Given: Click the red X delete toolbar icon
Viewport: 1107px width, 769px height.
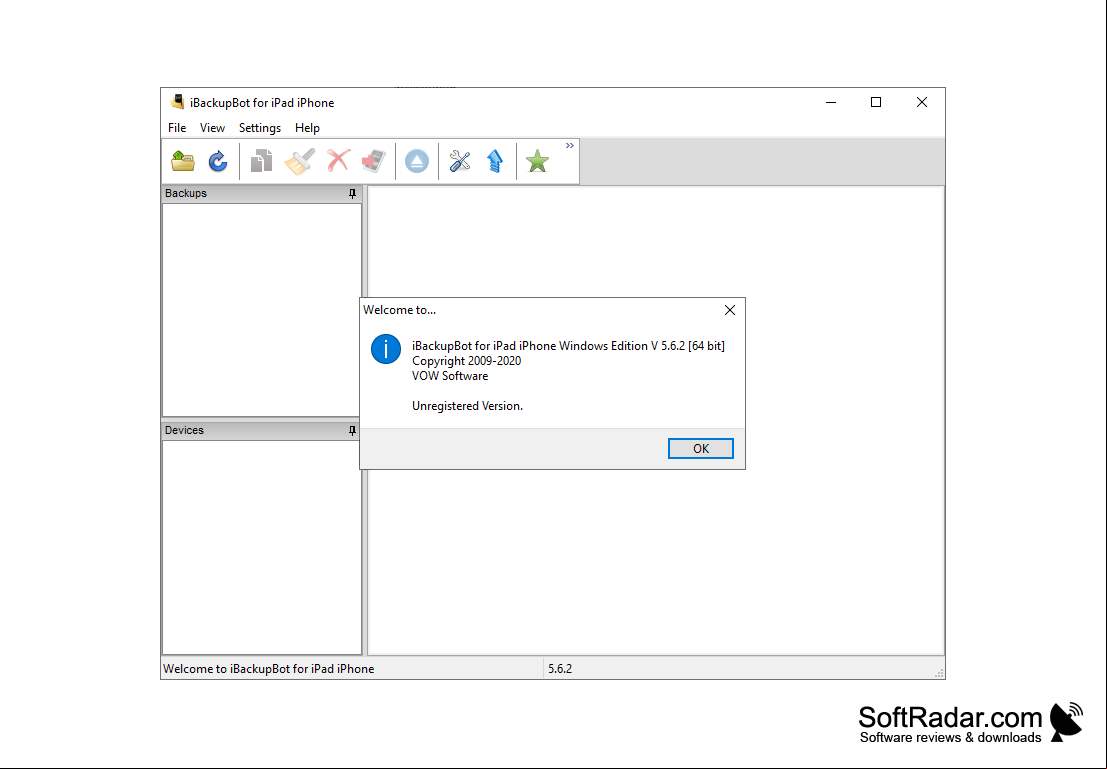Looking at the screenshot, I should (339, 161).
